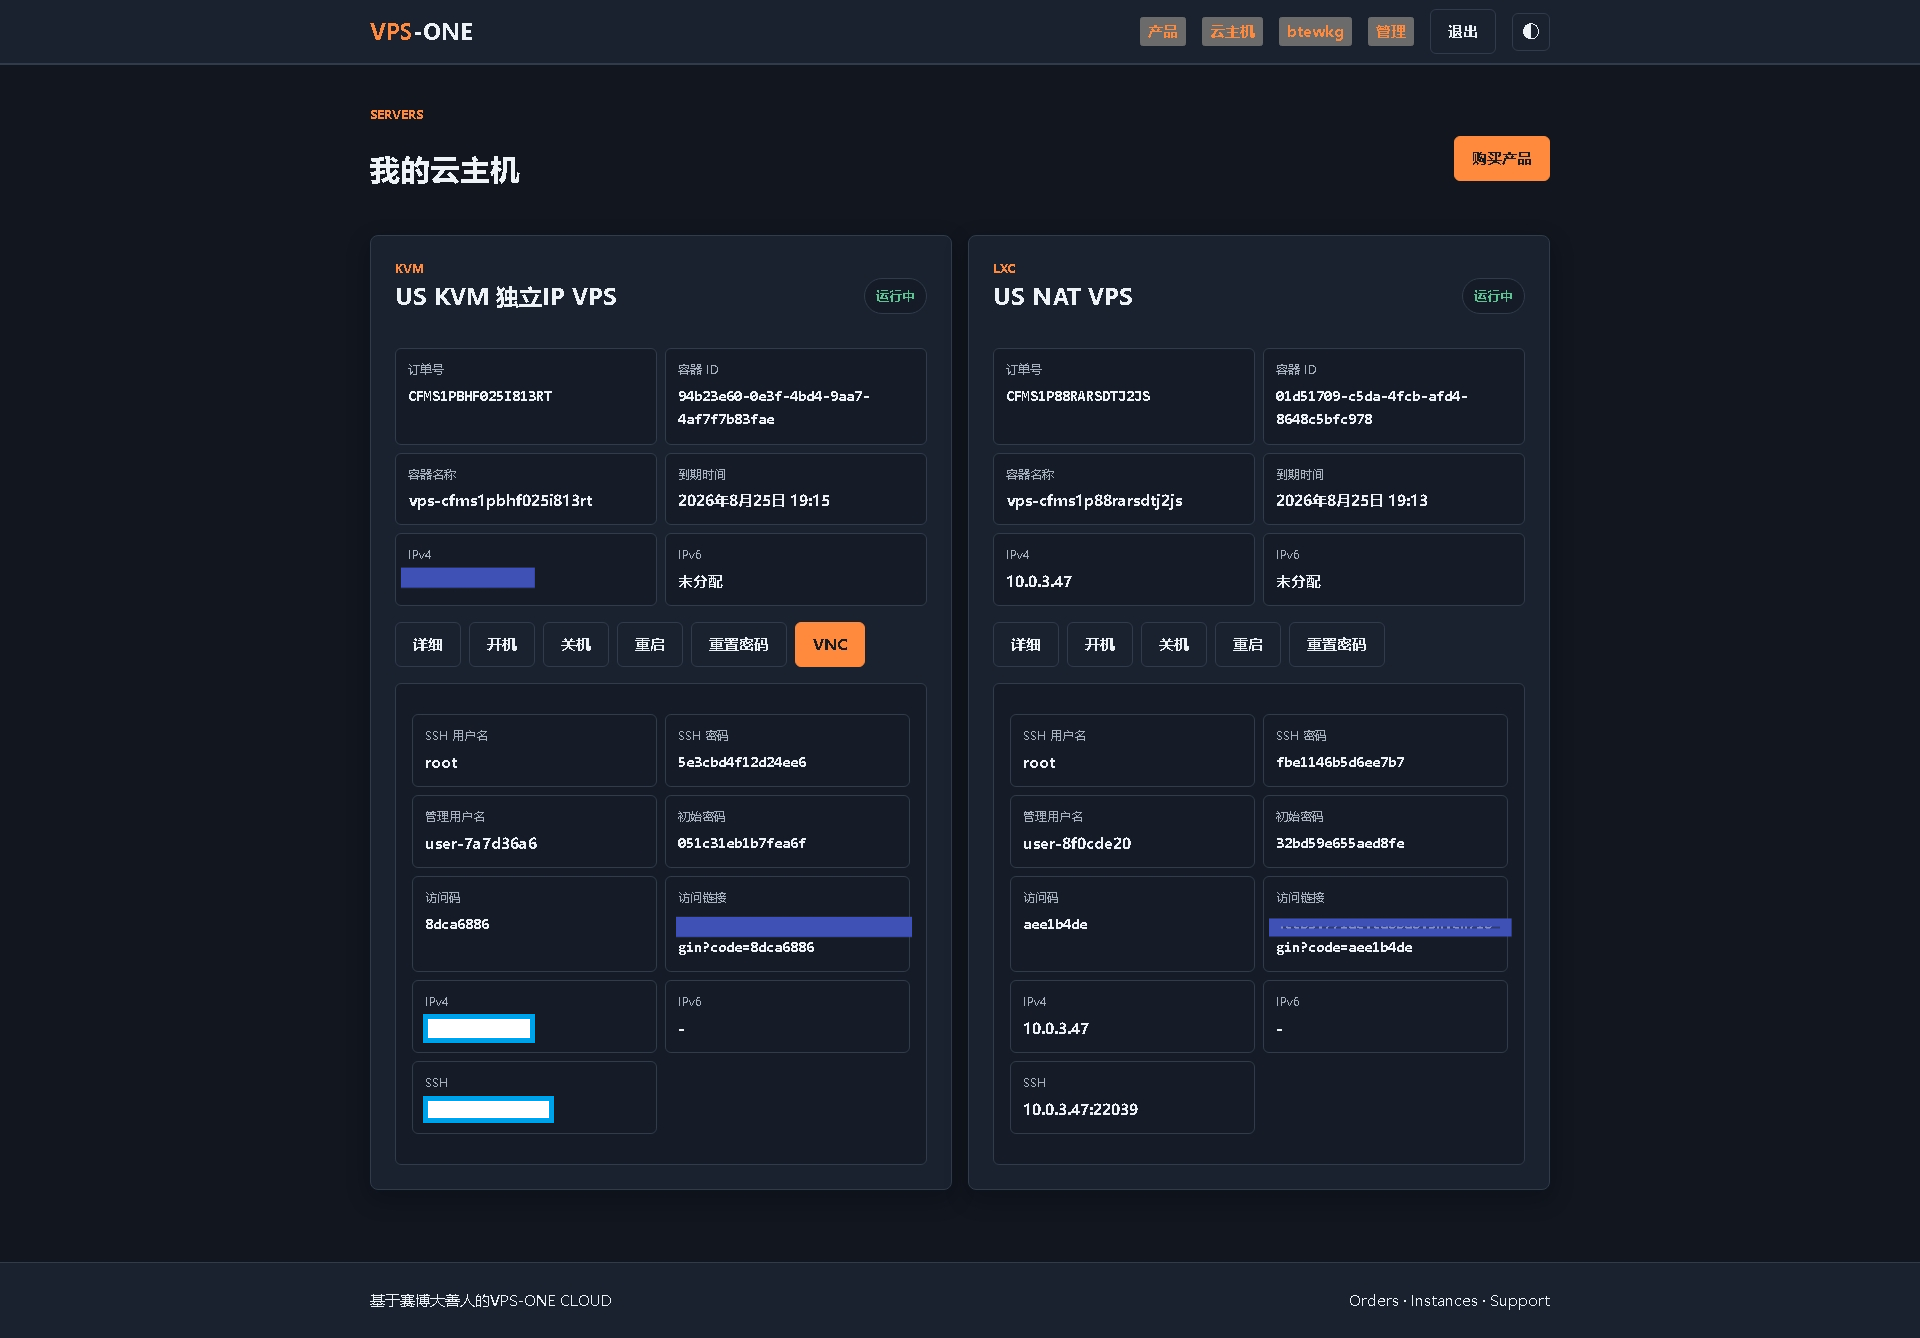Select expiry time 2026年8月25日 19:15
The image size is (1920, 1338).
754,500
